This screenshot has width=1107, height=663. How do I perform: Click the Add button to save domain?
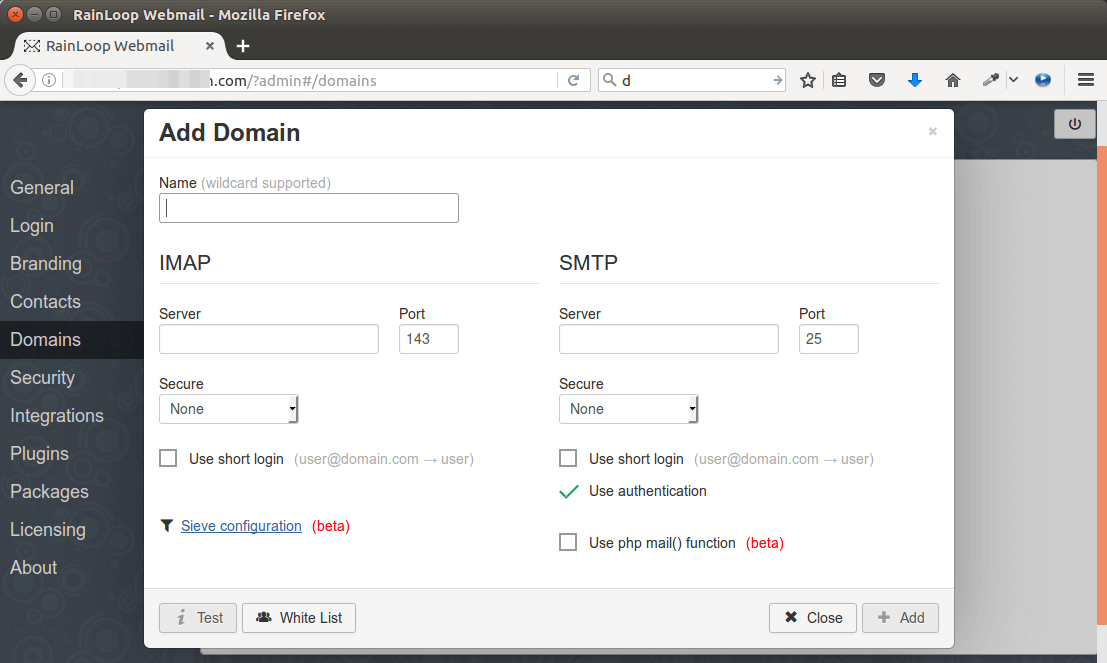click(900, 617)
